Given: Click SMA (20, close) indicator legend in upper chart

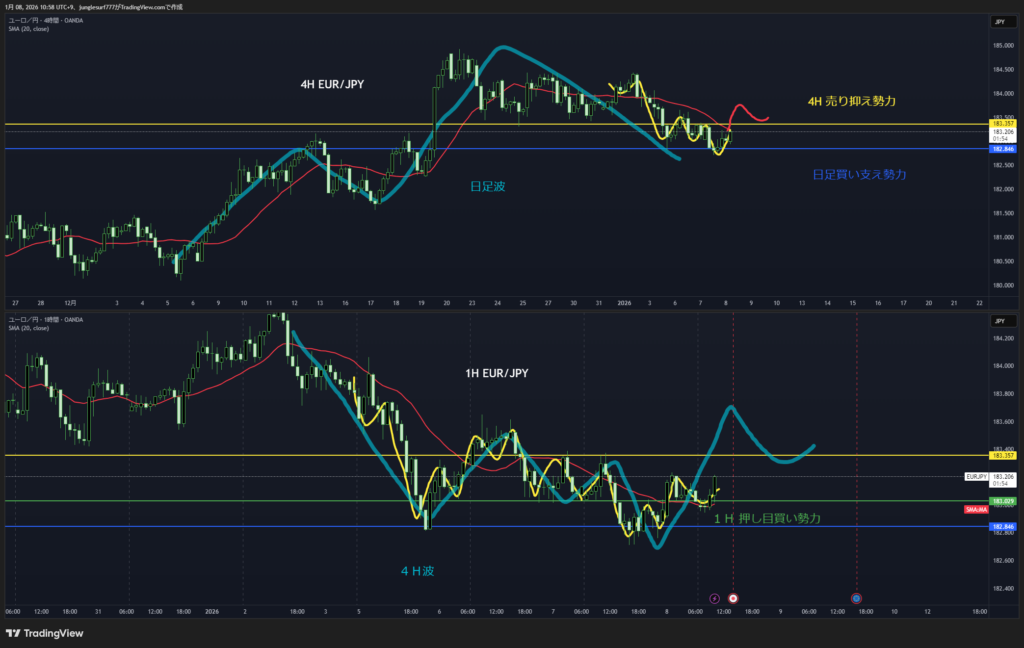Looking at the screenshot, I should pyautogui.click(x=28, y=29).
